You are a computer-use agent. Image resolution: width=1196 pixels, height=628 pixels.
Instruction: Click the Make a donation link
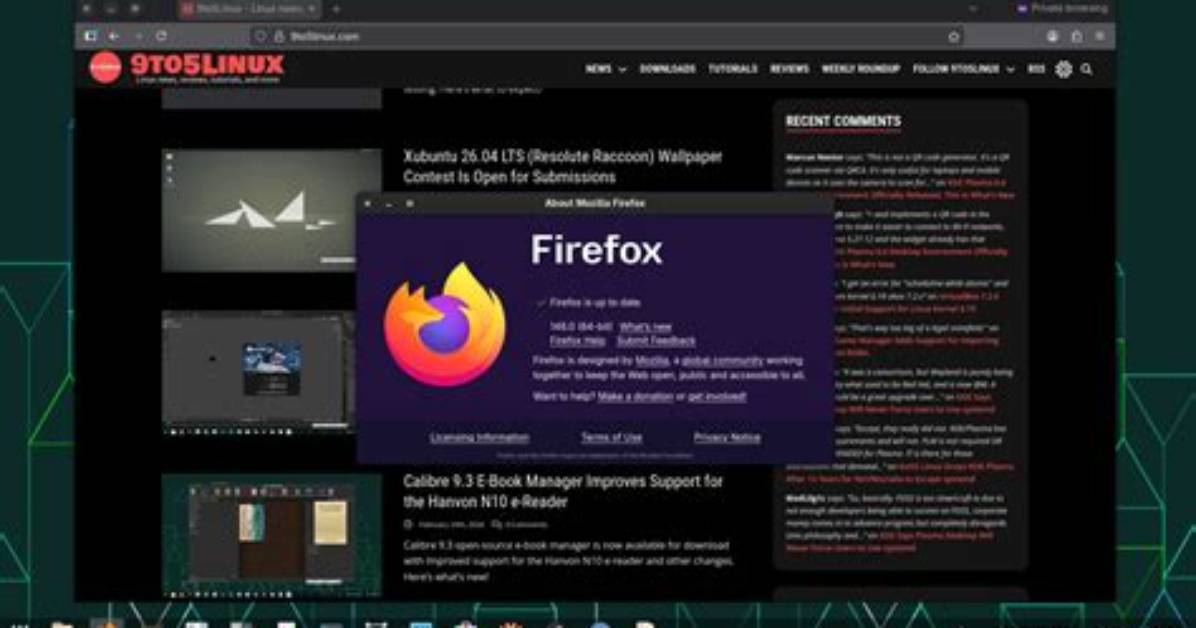coord(635,397)
